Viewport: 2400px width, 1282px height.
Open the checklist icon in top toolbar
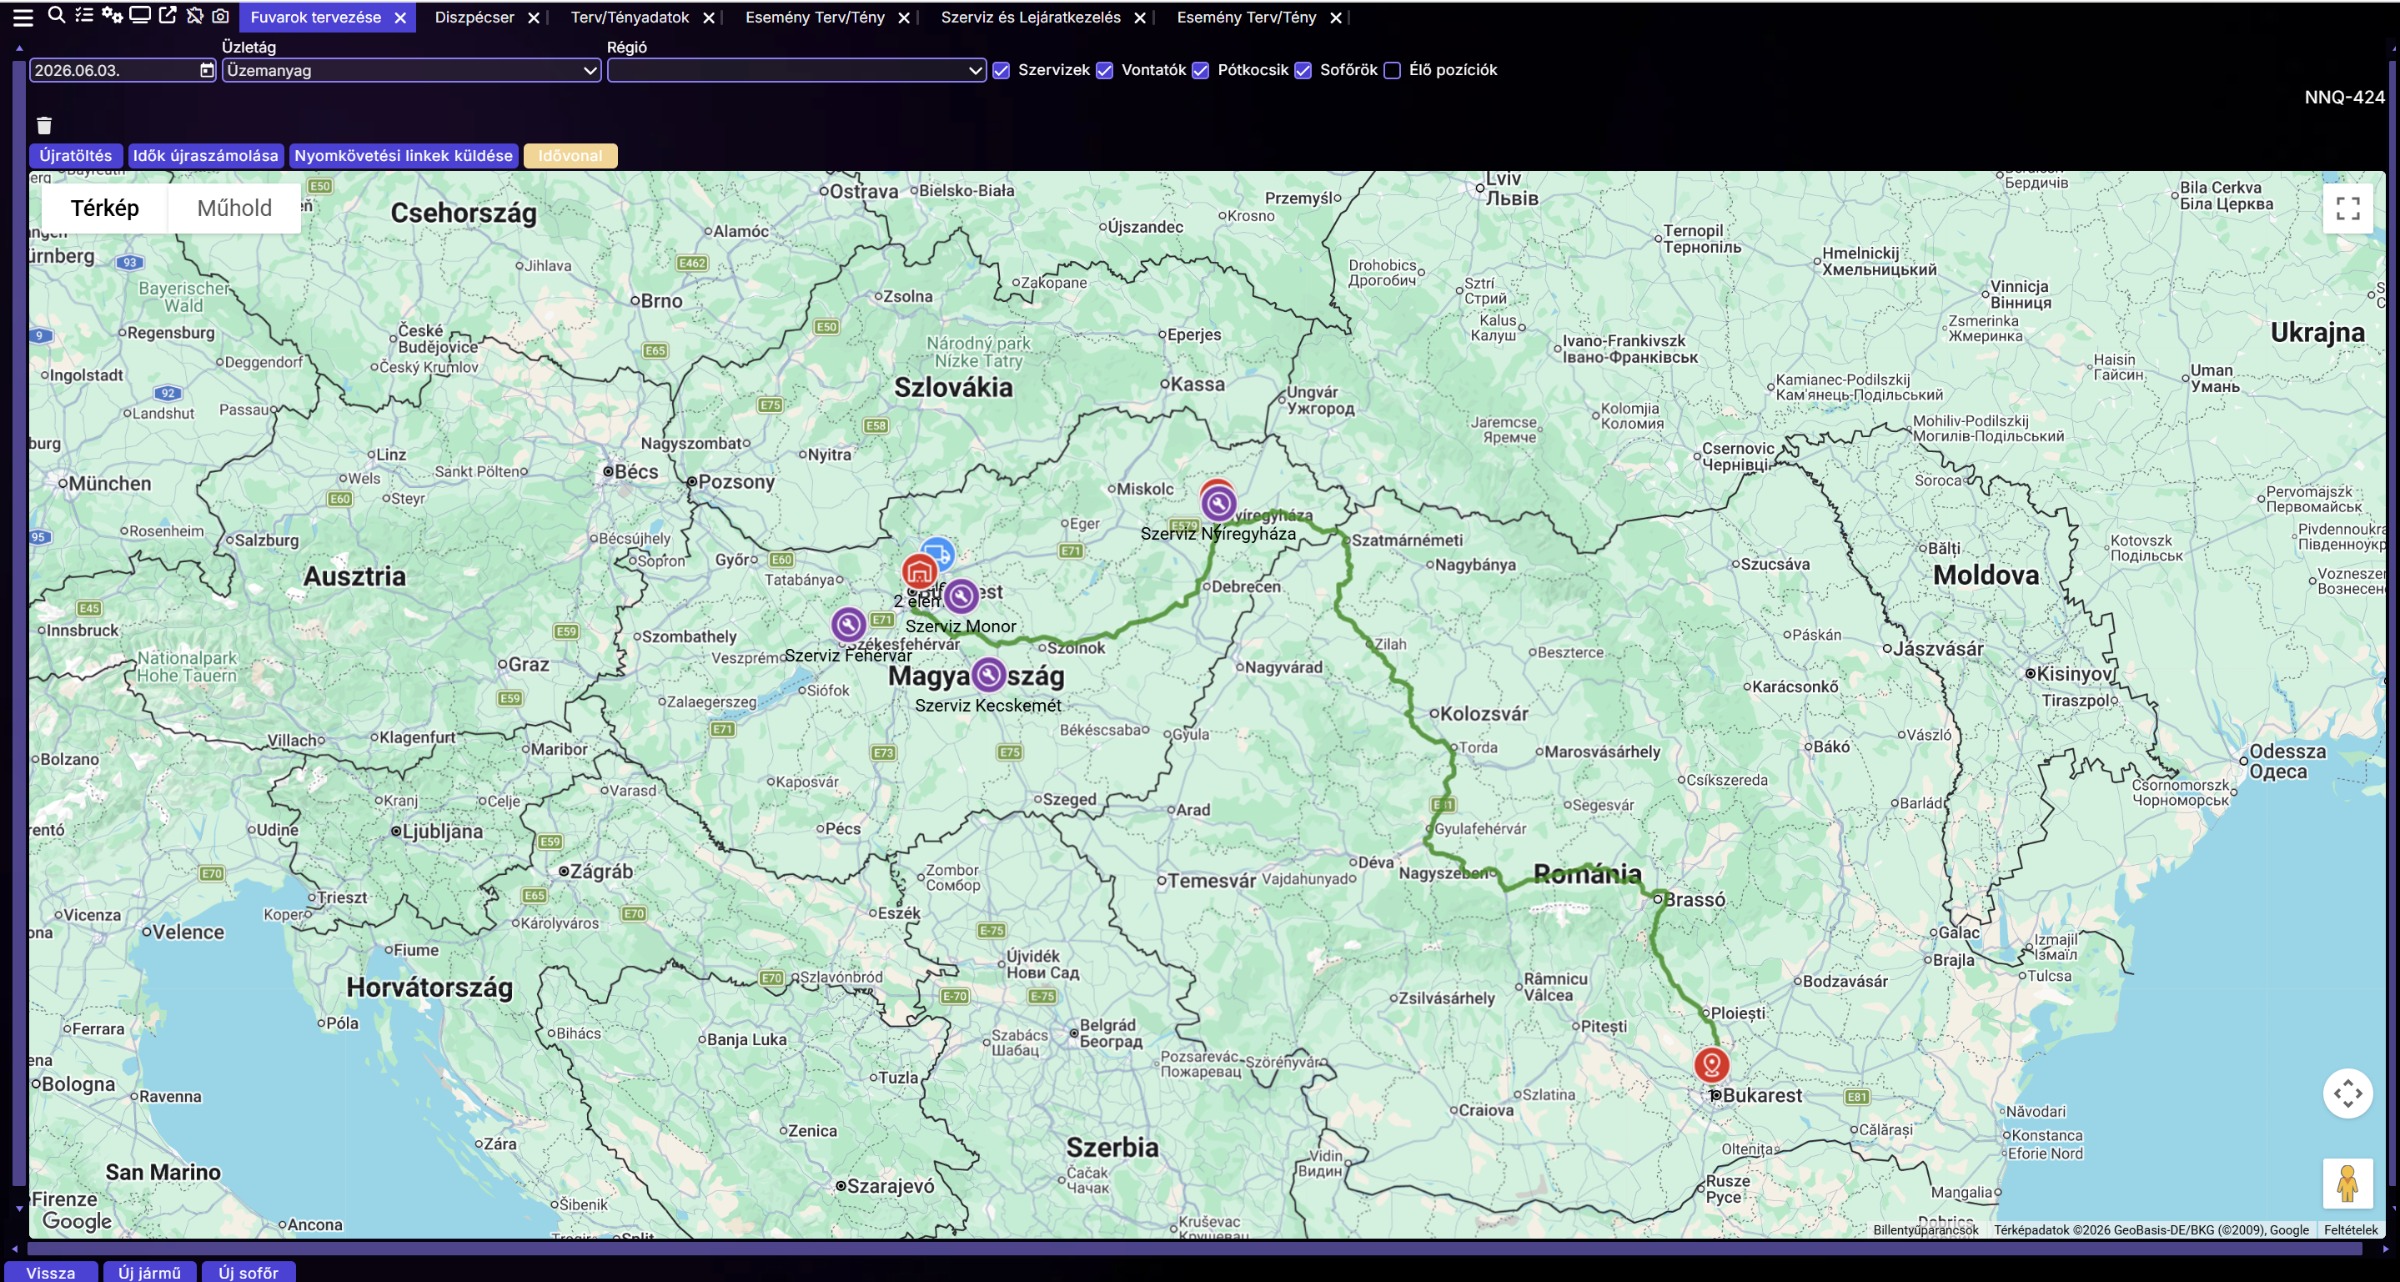pyautogui.click(x=84, y=15)
